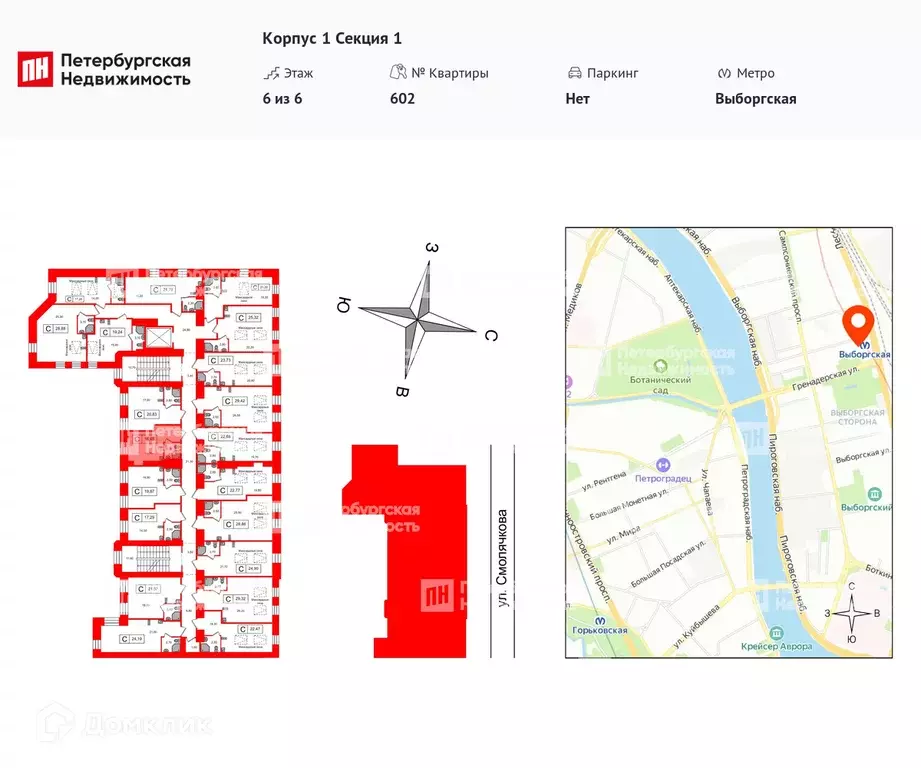Click the apartment number 602

[402, 99]
